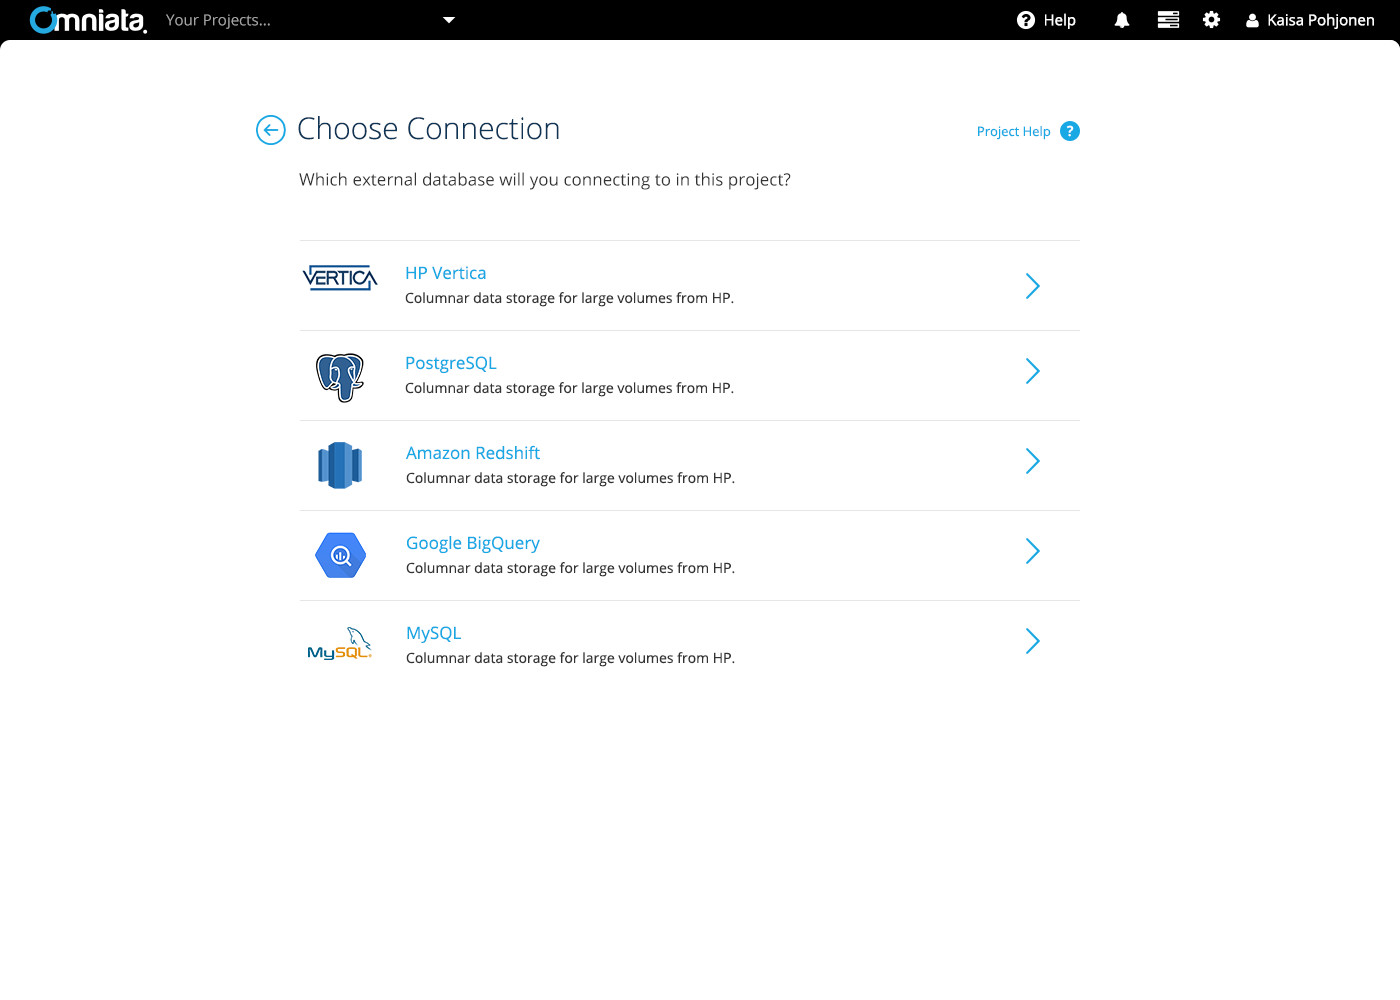This screenshot has height=1000, width=1400.
Task: Click the Google BigQuery hexagon logo
Action: click(x=340, y=555)
